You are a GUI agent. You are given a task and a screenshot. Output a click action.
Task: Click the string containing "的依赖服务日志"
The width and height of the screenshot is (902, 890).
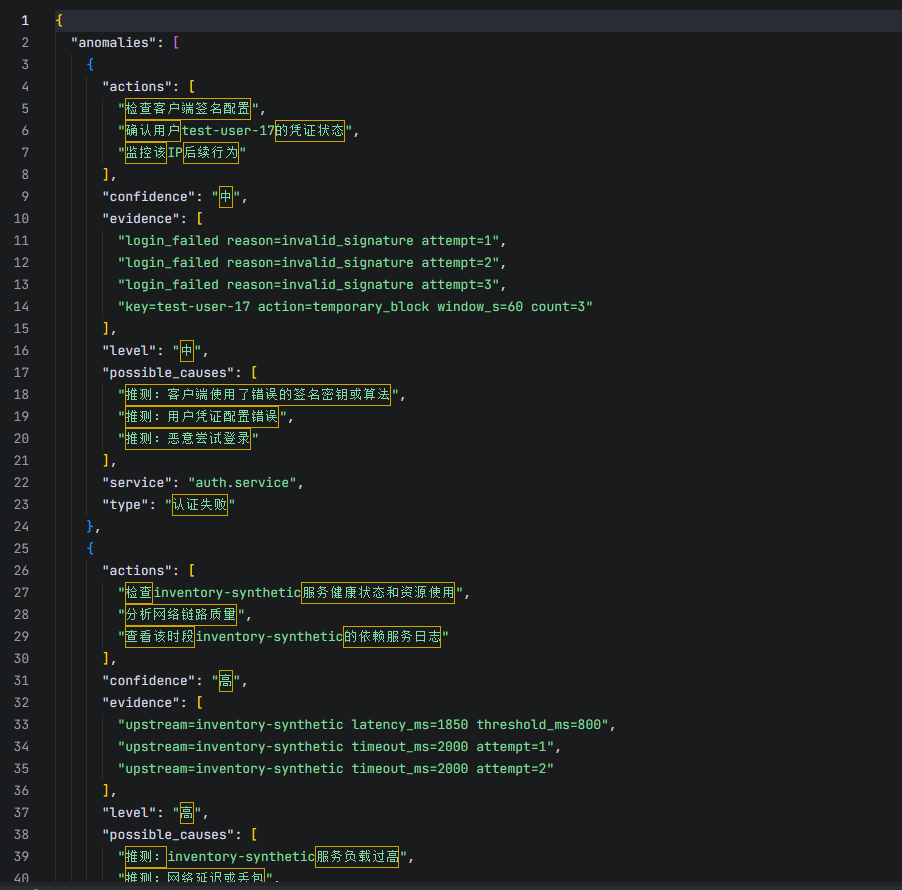point(283,637)
